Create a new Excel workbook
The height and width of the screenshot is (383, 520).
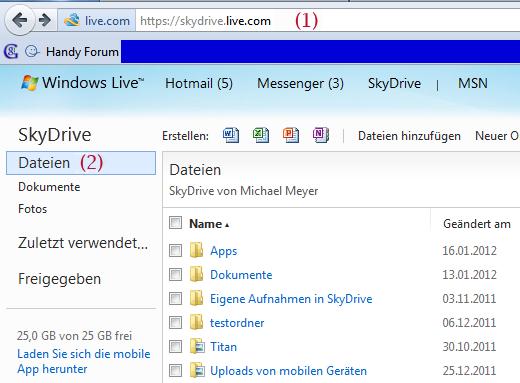[261, 135]
